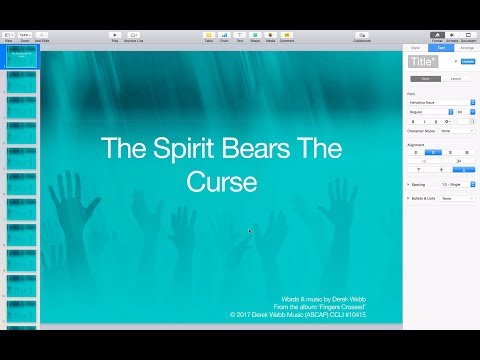
Task: Open the 1.0 - Single spacing dropdown
Action: click(x=458, y=185)
